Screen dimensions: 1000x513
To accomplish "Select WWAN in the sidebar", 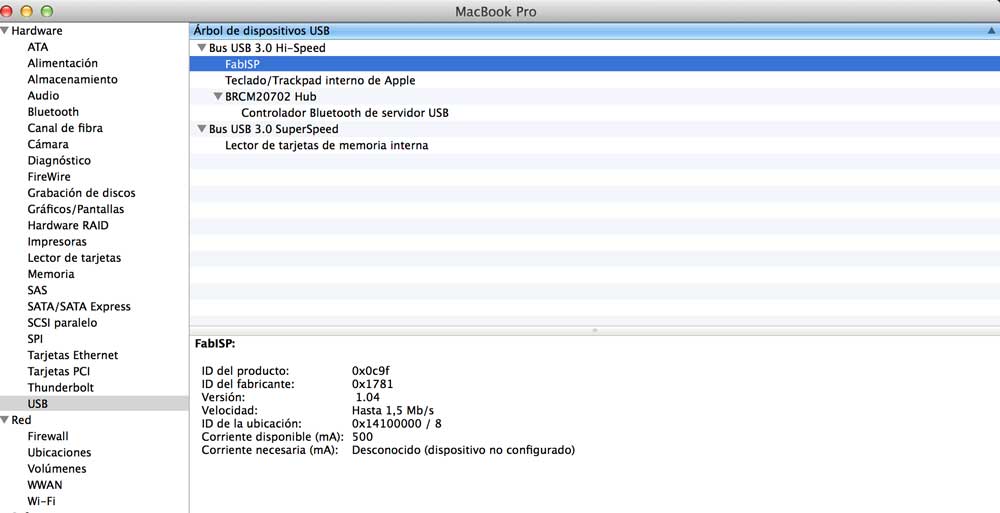I will pyautogui.click(x=45, y=485).
